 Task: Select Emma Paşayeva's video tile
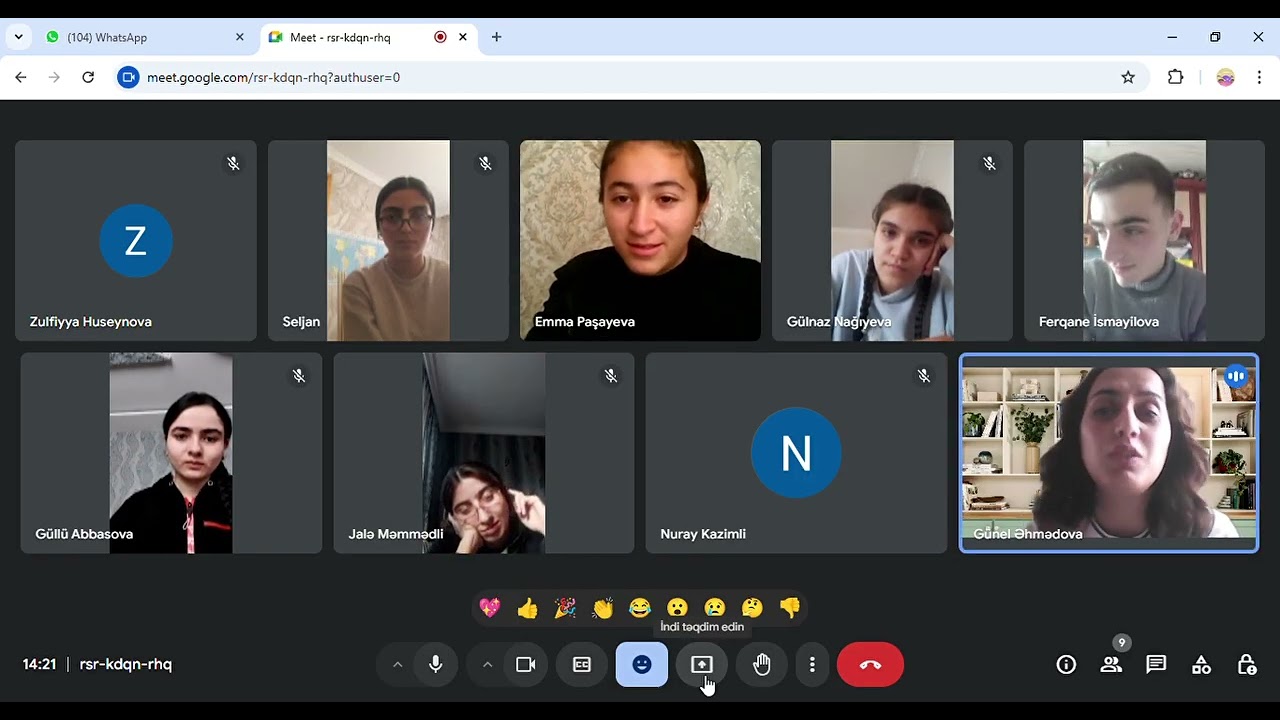coord(640,240)
